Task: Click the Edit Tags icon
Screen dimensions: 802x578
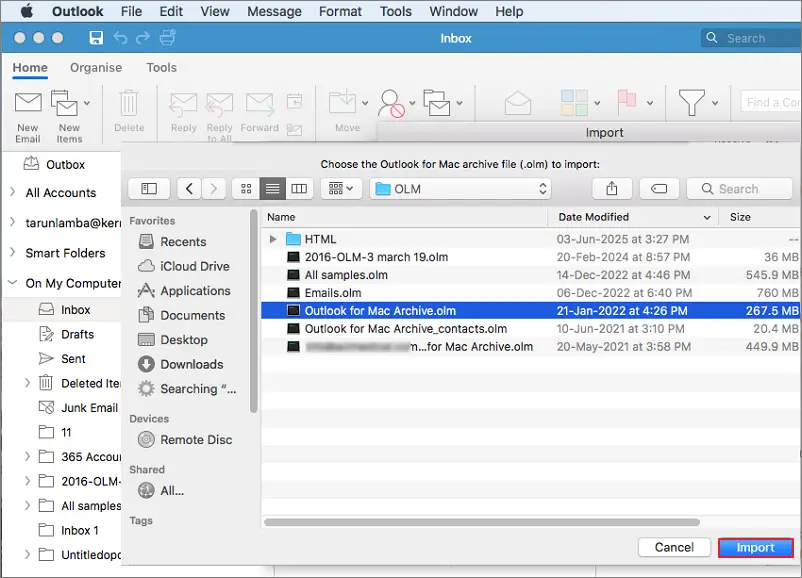Action: [x=659, y=189]
